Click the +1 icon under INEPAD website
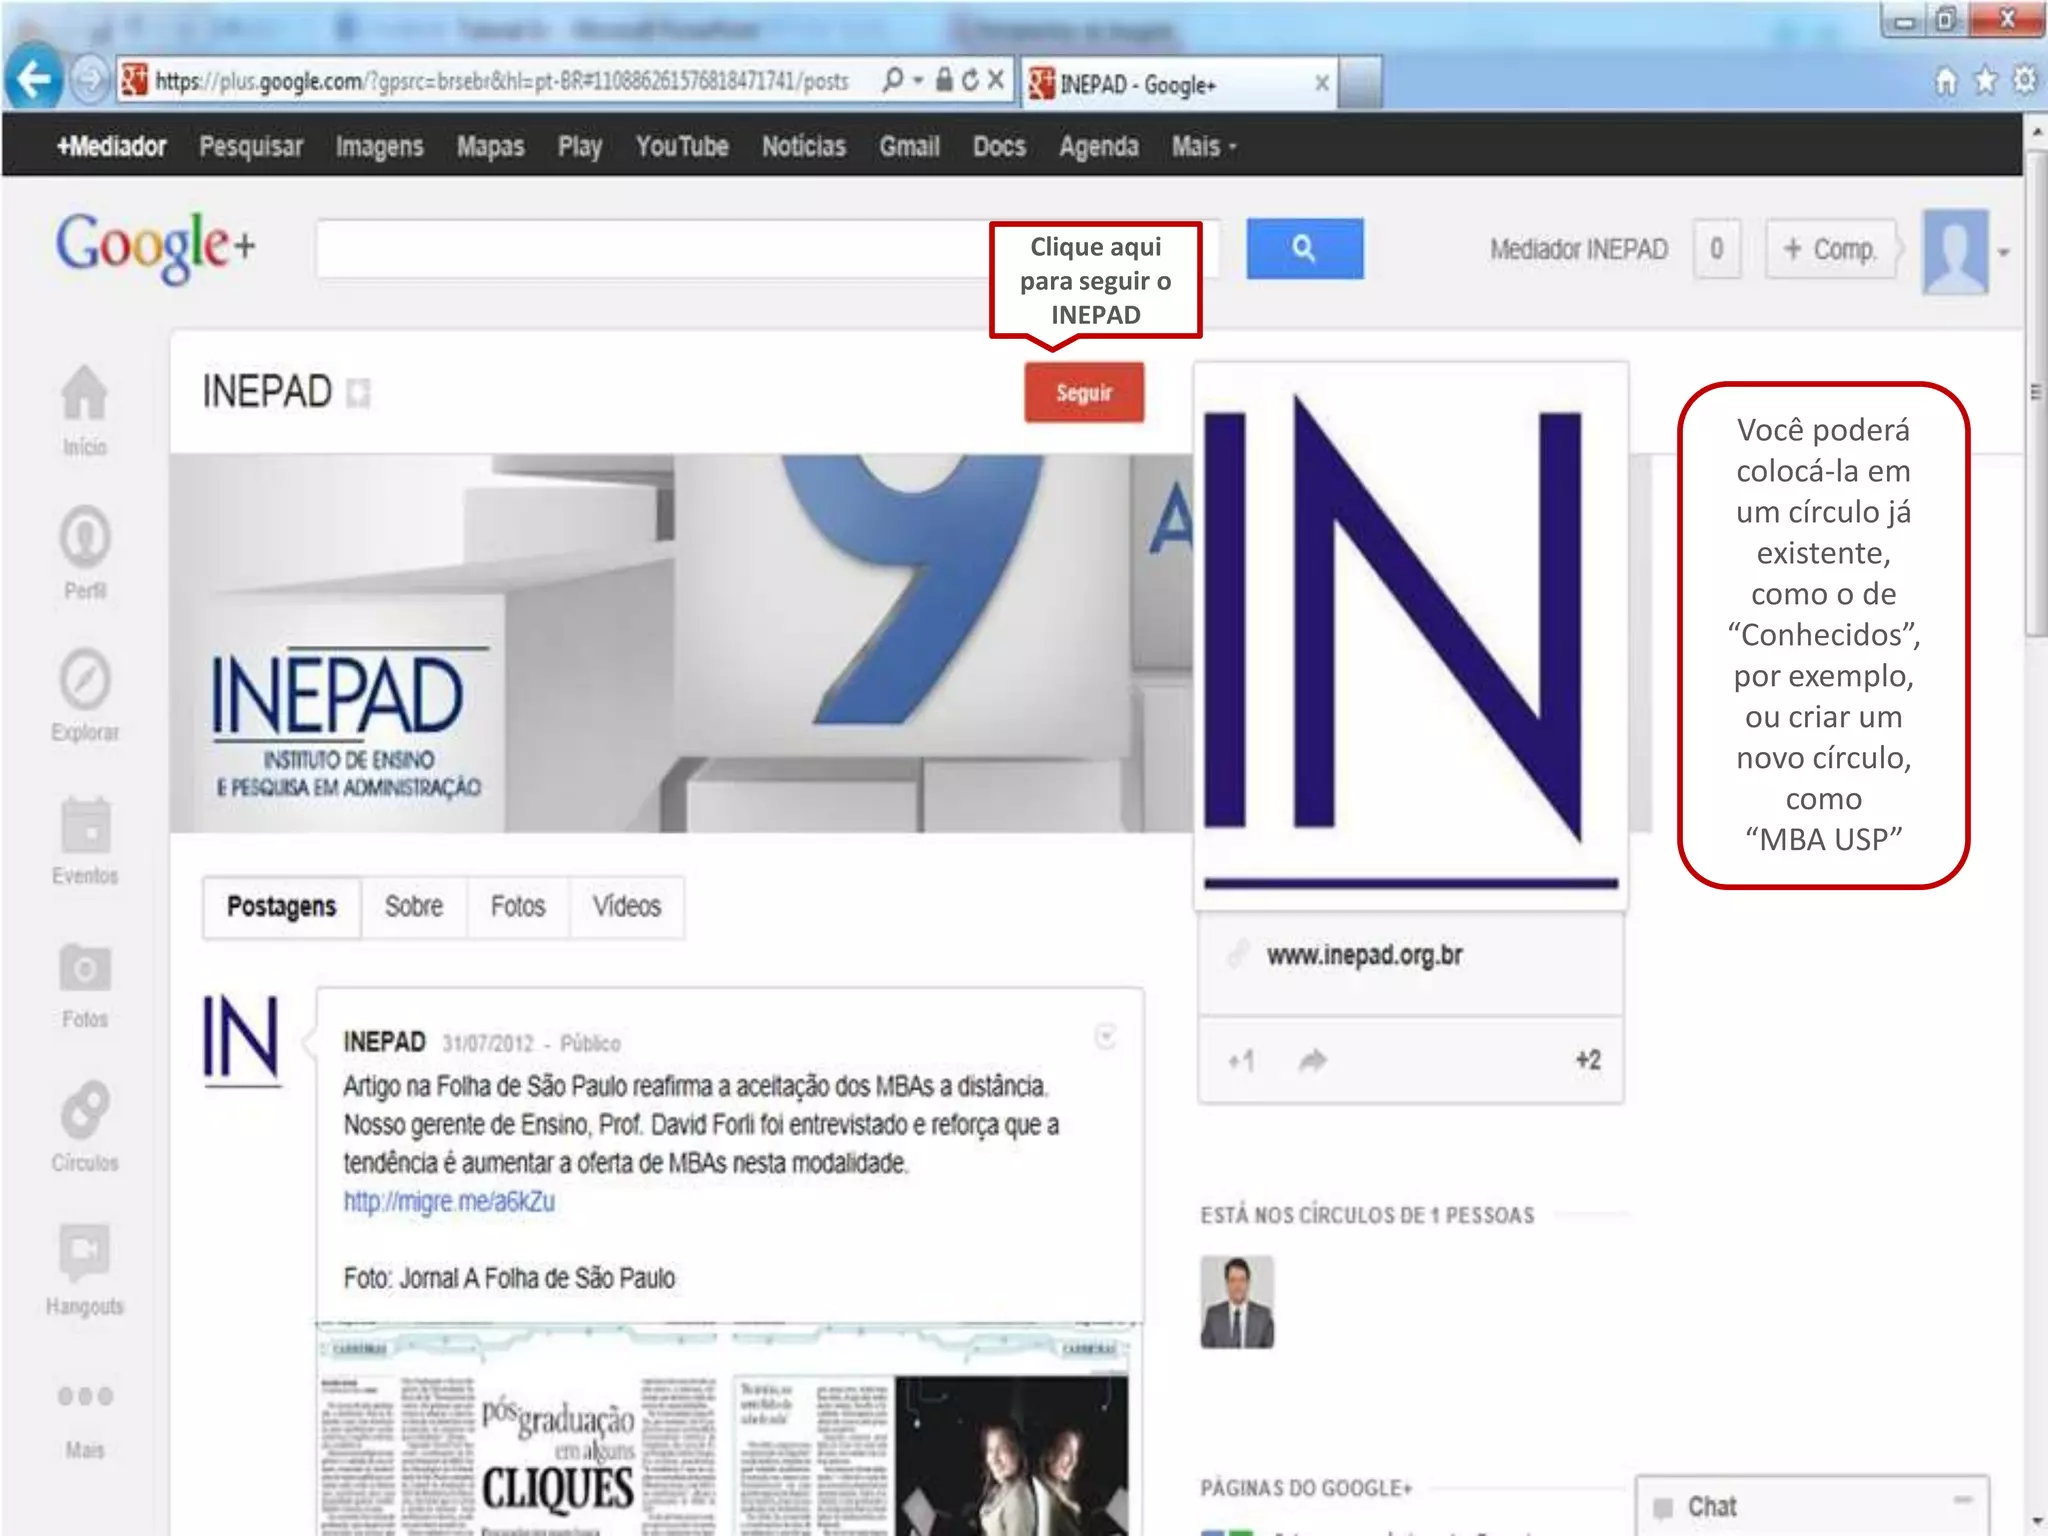 tap(1241, 1060)
